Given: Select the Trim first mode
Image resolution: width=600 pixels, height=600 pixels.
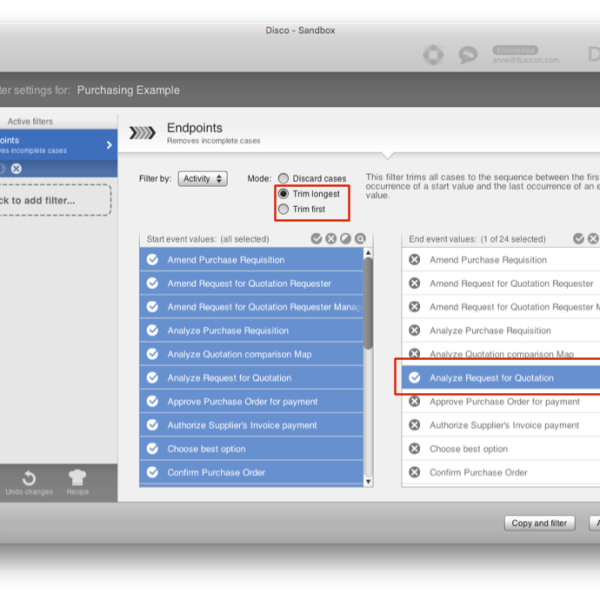Looking at the screenshot, I should [x=284, y=209].
